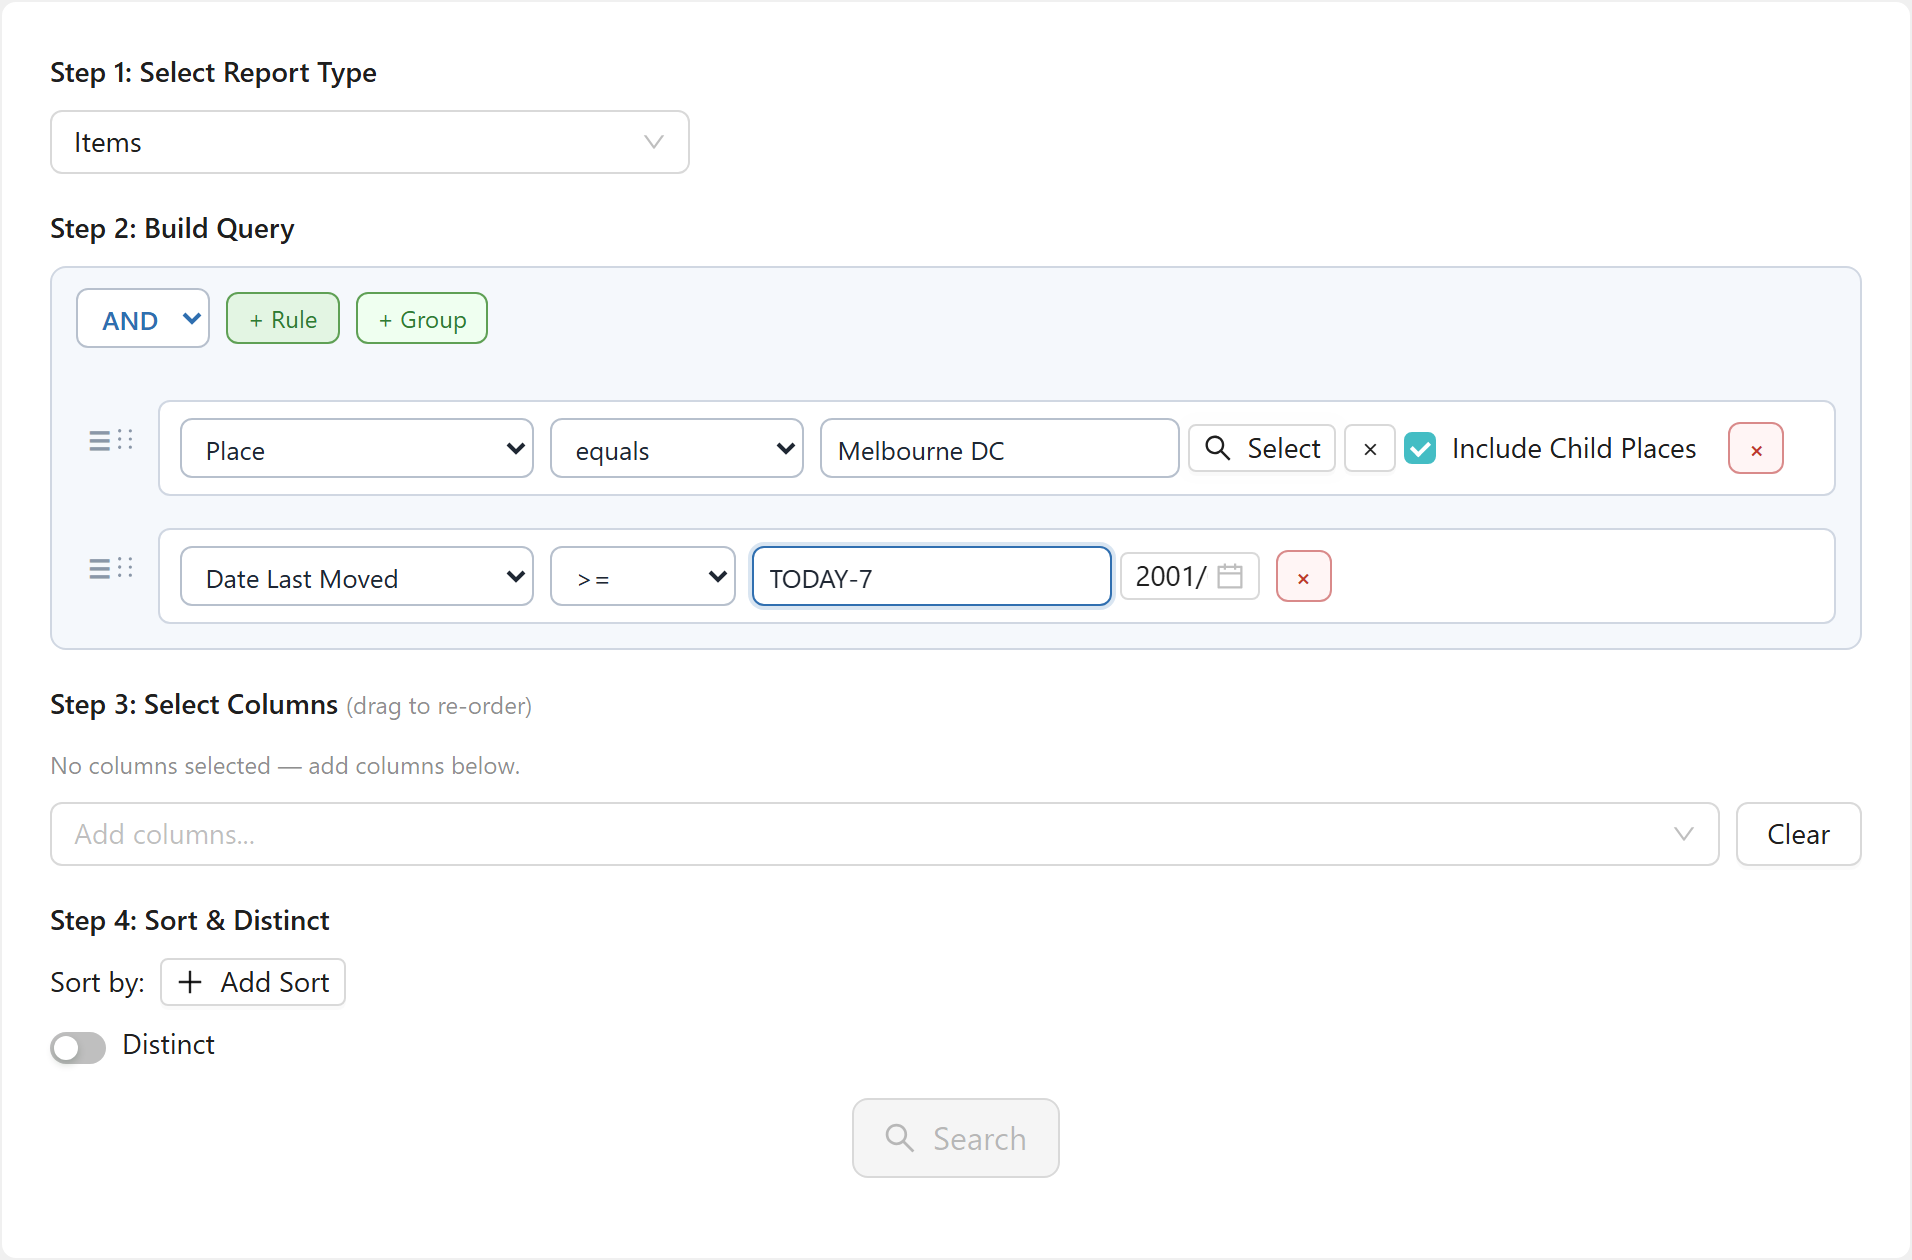Open the >= operator dropdown
The image size is (1912, 1260).
click(x=643, y=577)
